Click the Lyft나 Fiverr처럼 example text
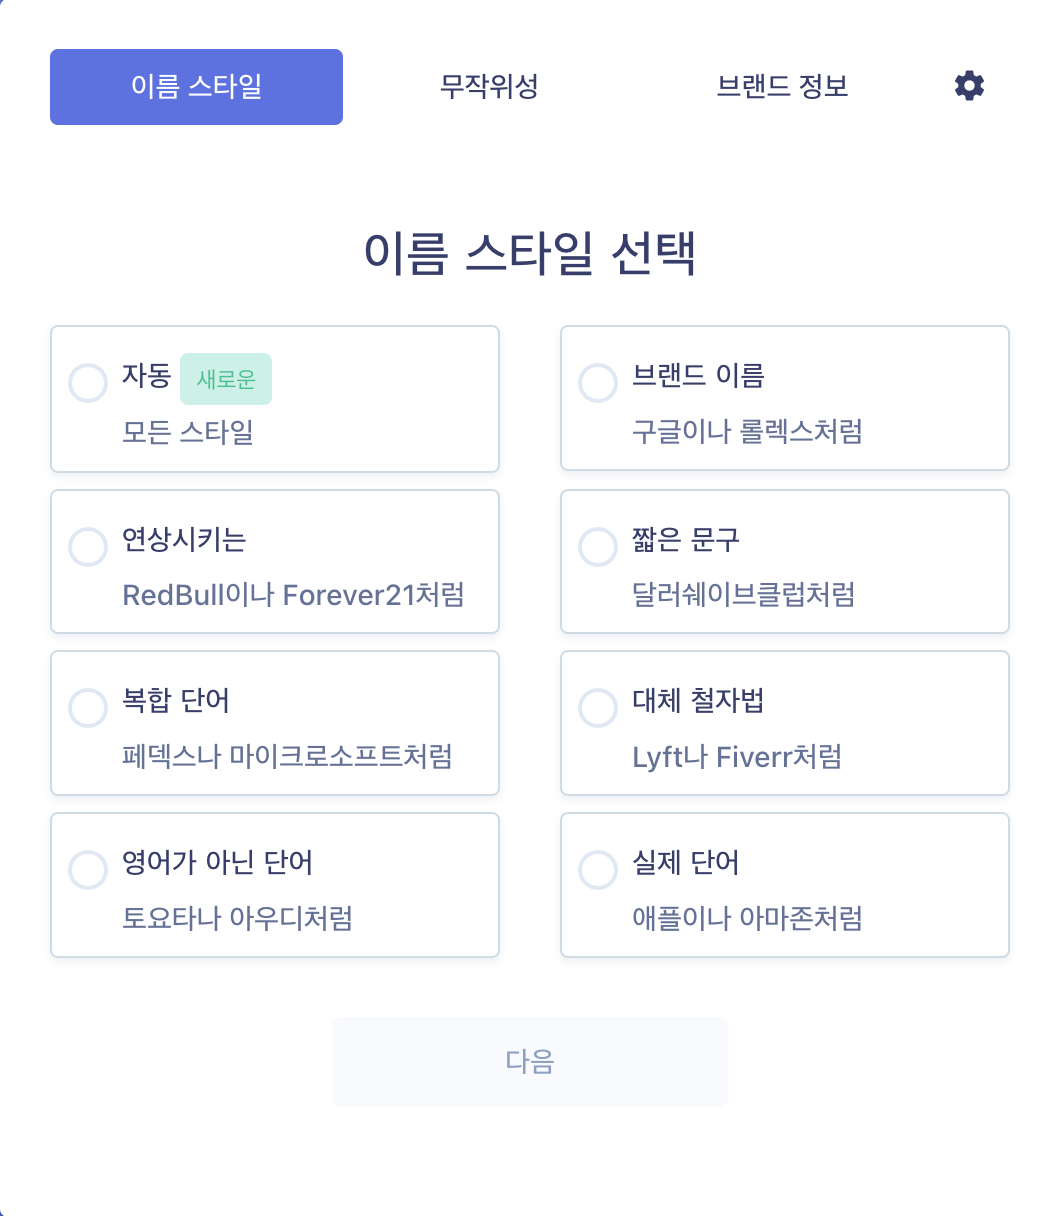This screenshot has width=1056, height=1216. pos(737,757)
